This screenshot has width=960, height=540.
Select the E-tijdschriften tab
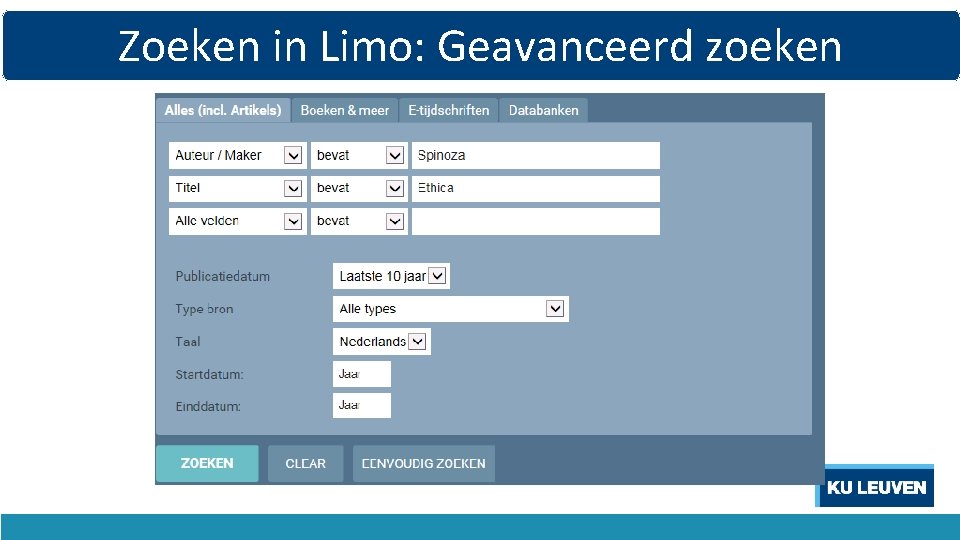(x=449, y=110)
